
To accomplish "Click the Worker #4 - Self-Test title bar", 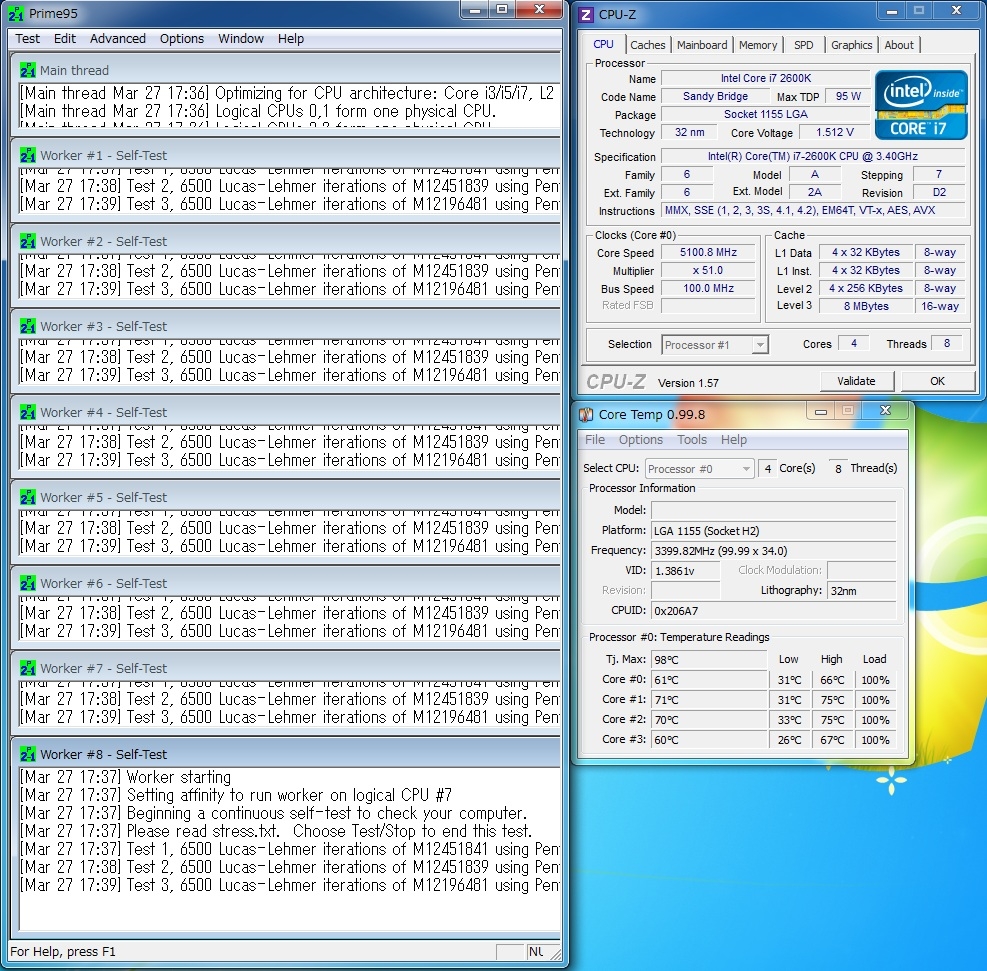I will (286, 412).
